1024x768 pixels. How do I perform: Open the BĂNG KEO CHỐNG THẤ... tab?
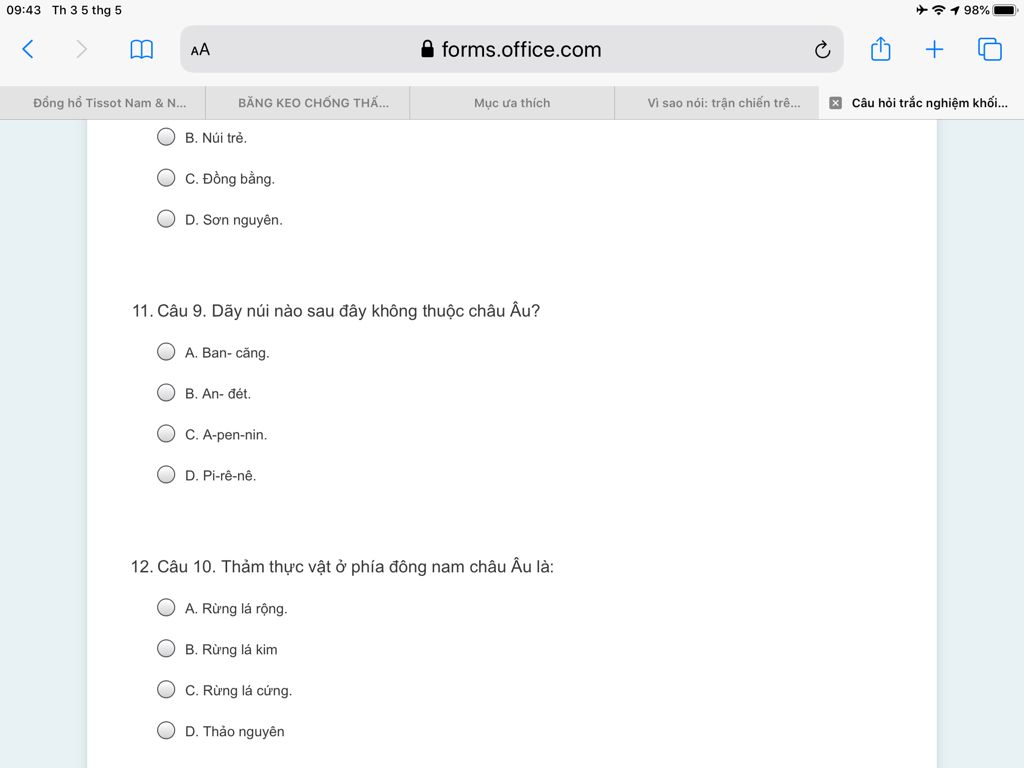point(313,103)
